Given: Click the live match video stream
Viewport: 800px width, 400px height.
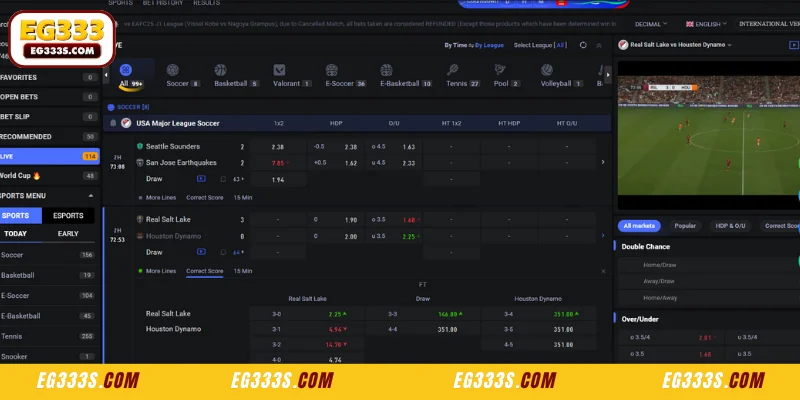Looking at the screenshot, I should 709,135.
